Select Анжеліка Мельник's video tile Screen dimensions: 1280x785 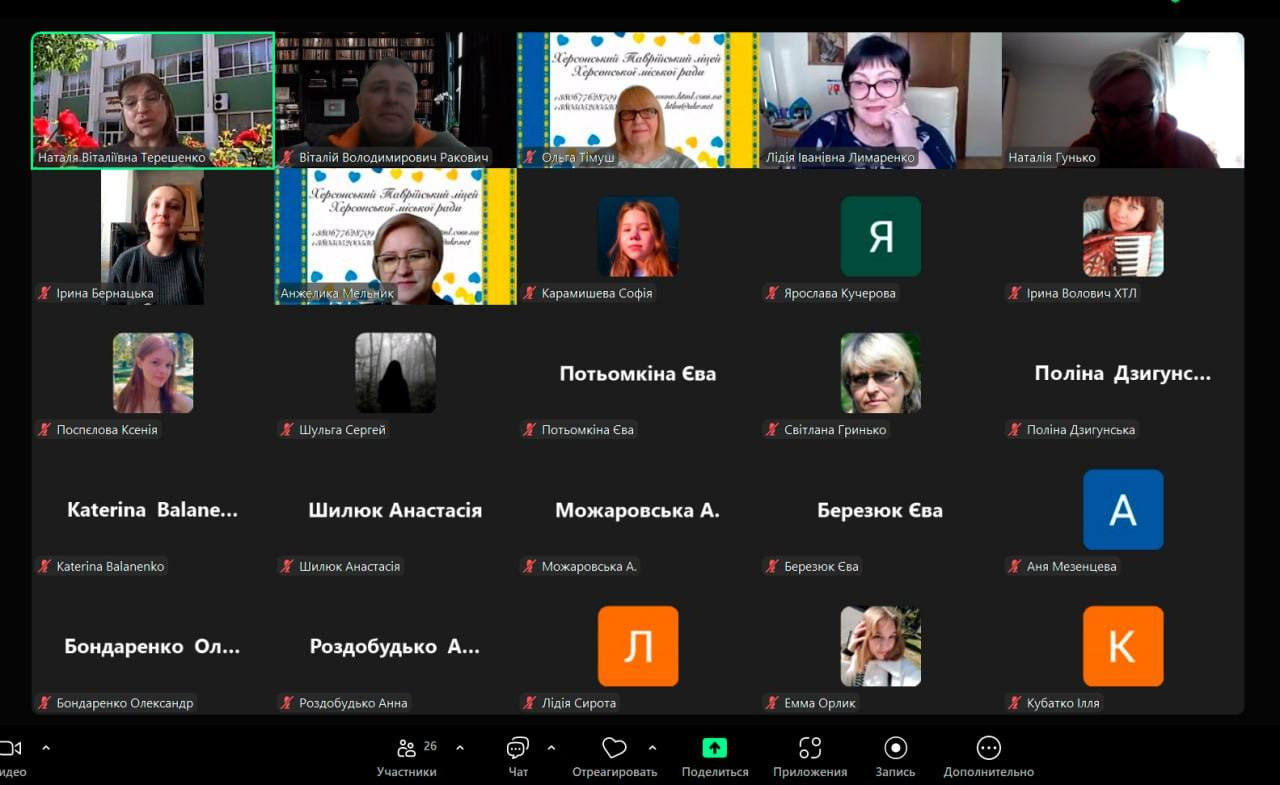[x=396, y=236]
